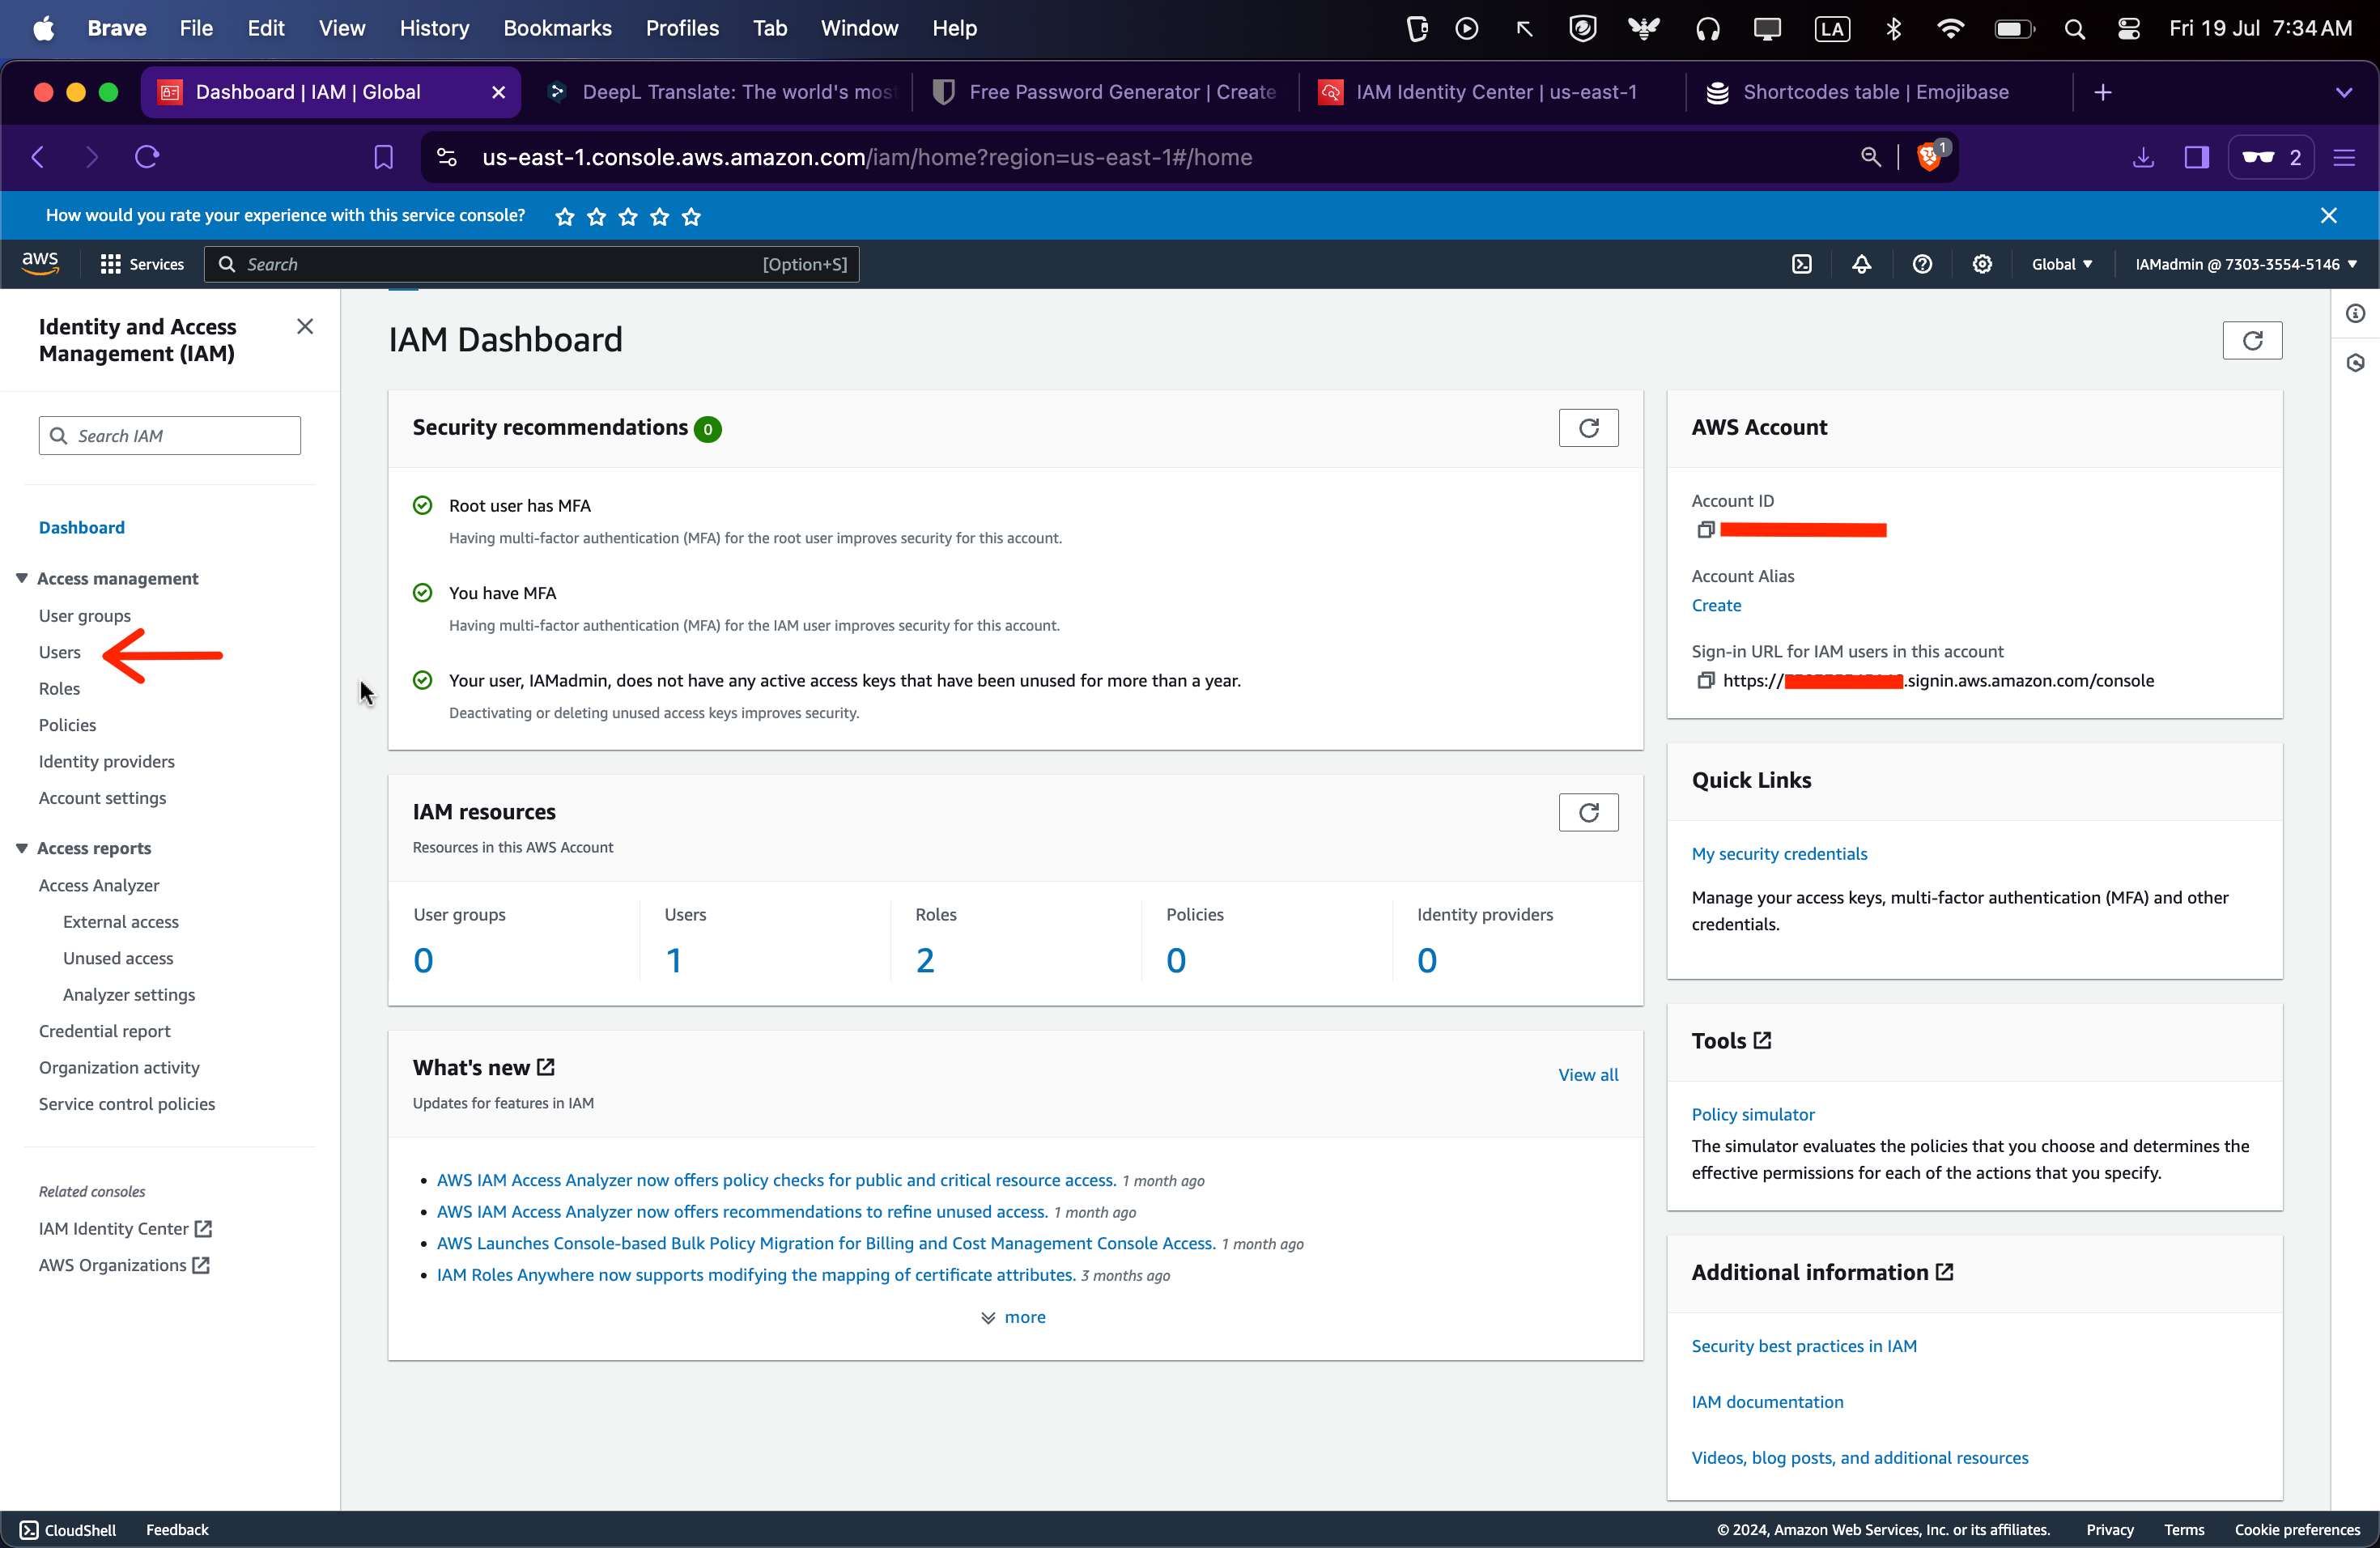The height and width of the screenshot is (1548, 2380).
Task: Open Users in the IAM sidebar
Action: coord(59,652)
